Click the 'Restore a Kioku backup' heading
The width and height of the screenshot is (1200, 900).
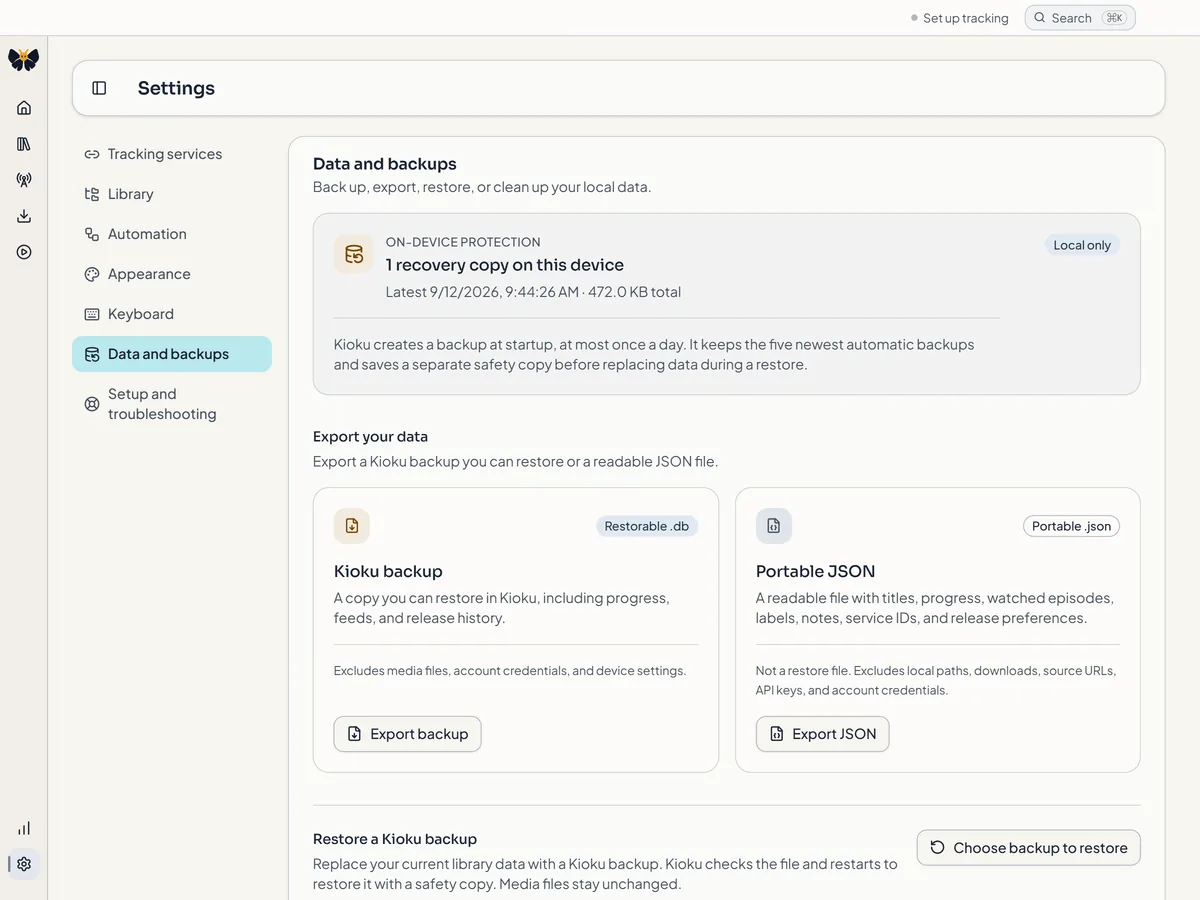pos(395,839)
